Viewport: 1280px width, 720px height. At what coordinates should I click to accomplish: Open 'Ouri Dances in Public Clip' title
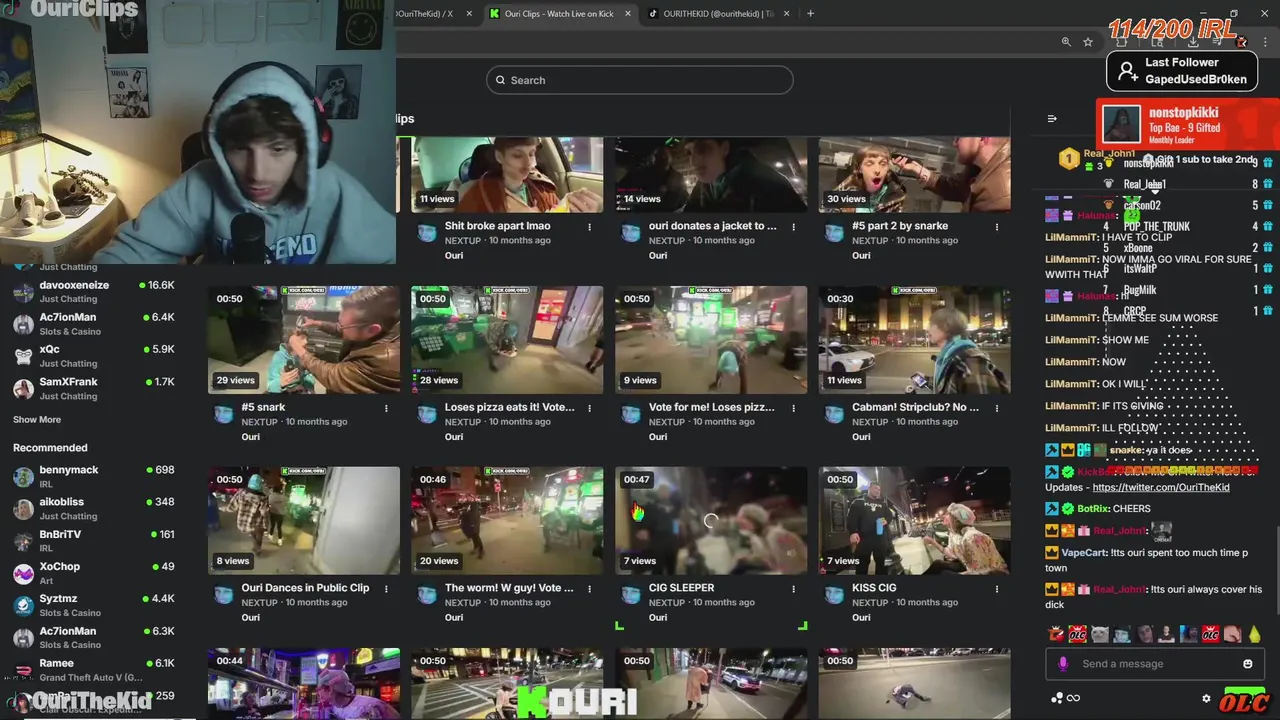[305, 588]
